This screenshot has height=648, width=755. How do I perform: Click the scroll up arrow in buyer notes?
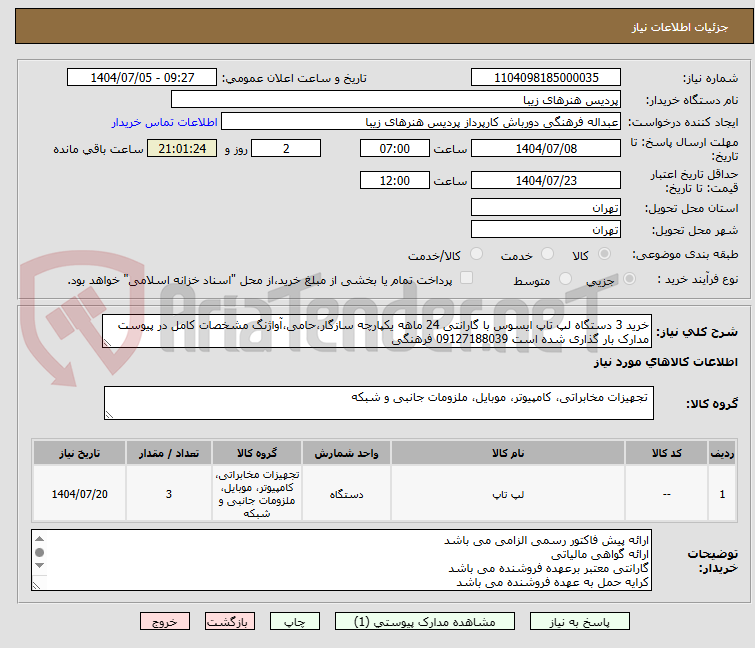tap(39, 538)
